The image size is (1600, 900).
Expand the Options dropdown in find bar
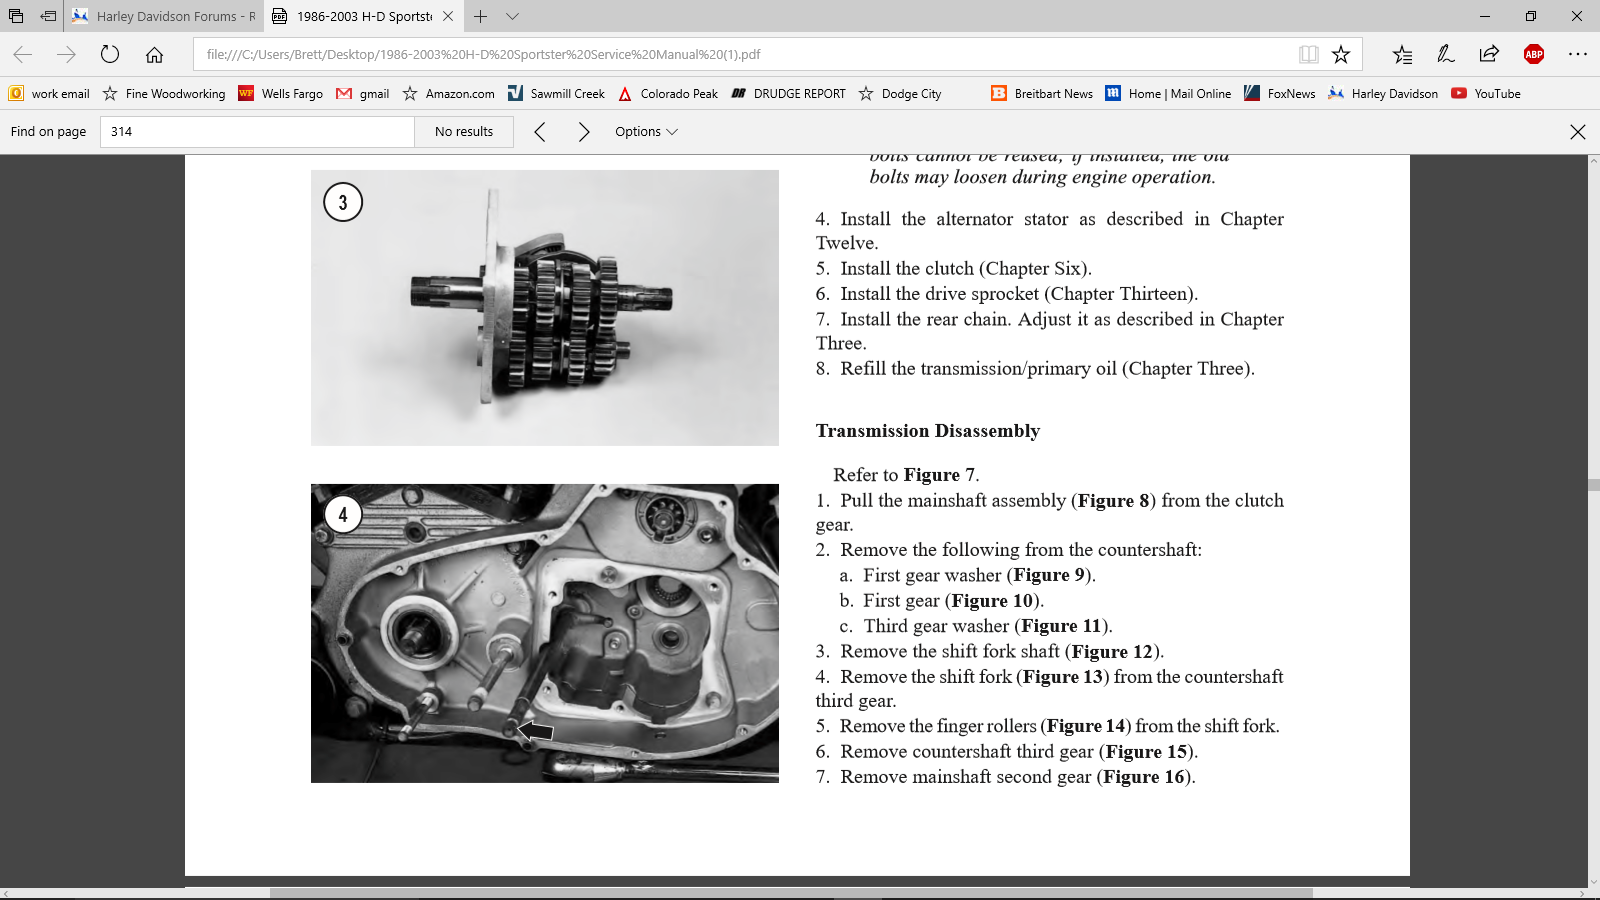tap(646, 132)
